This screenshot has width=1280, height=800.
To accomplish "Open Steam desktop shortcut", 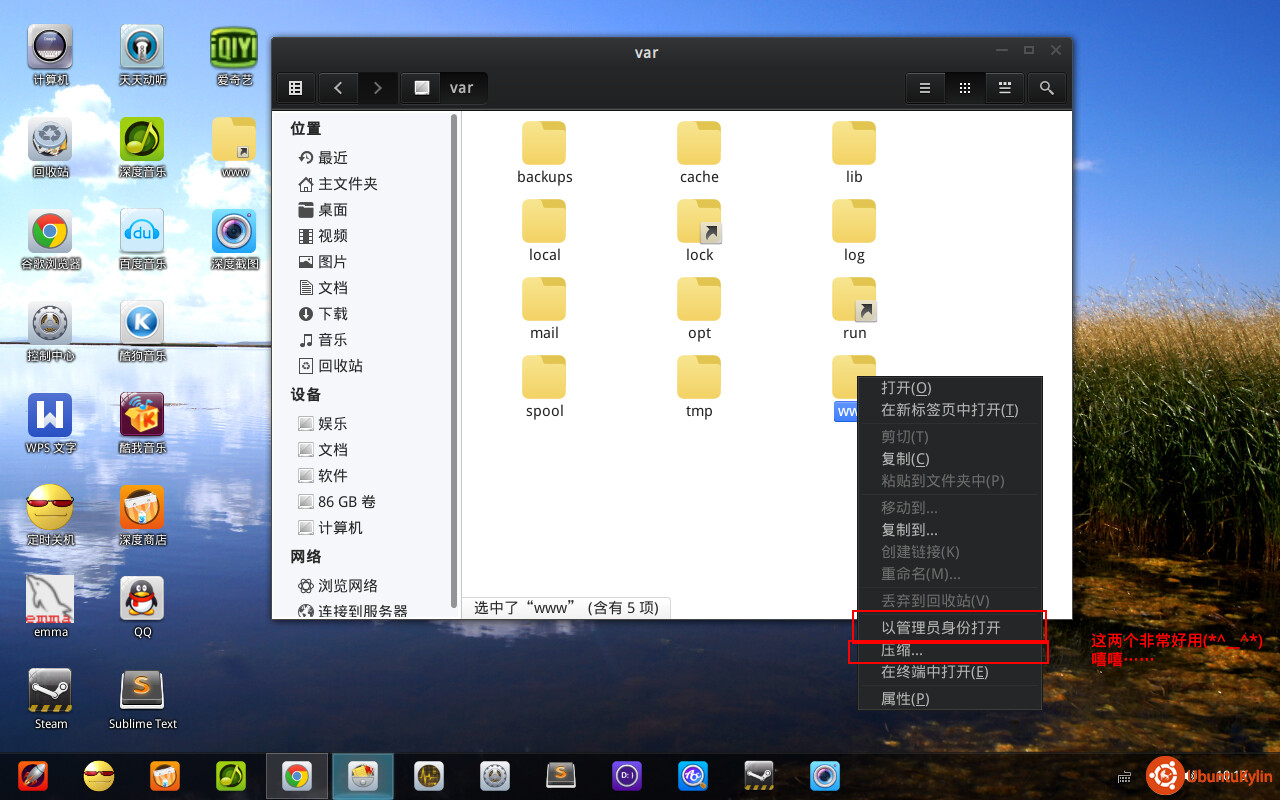I will pos(51,699).
